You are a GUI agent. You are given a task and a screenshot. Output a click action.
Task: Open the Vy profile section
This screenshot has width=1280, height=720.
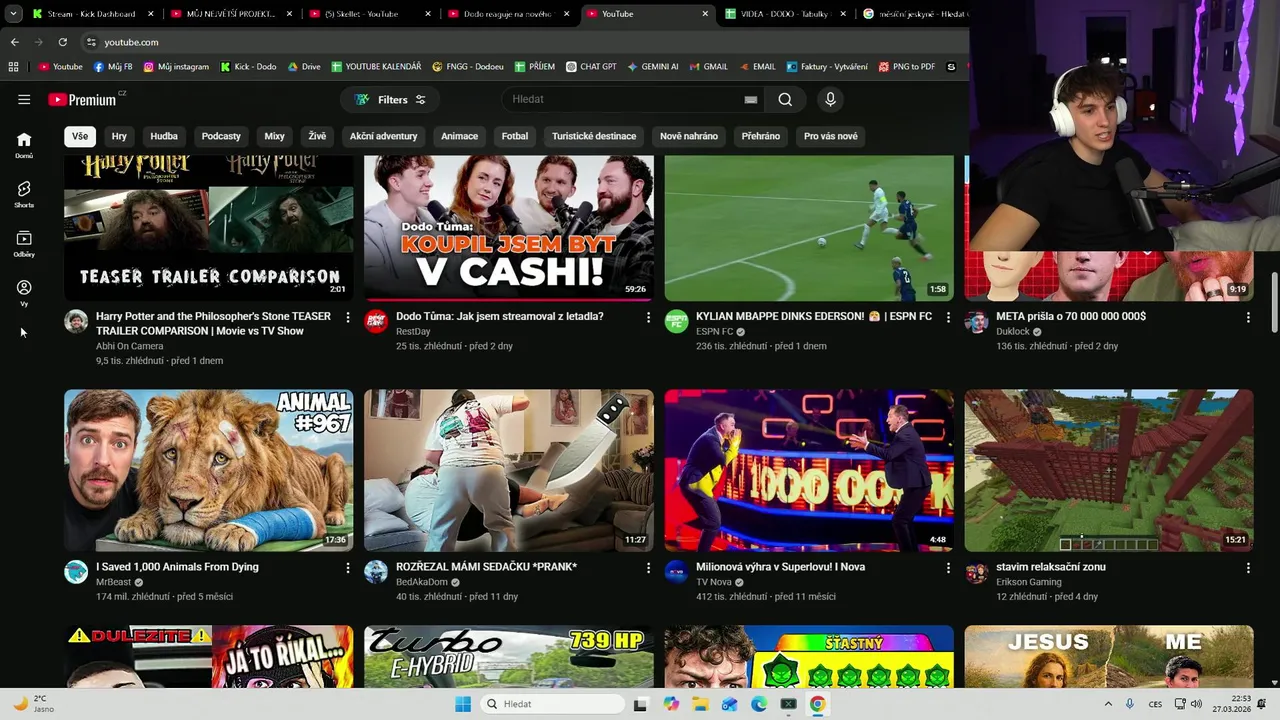(24, 292)
